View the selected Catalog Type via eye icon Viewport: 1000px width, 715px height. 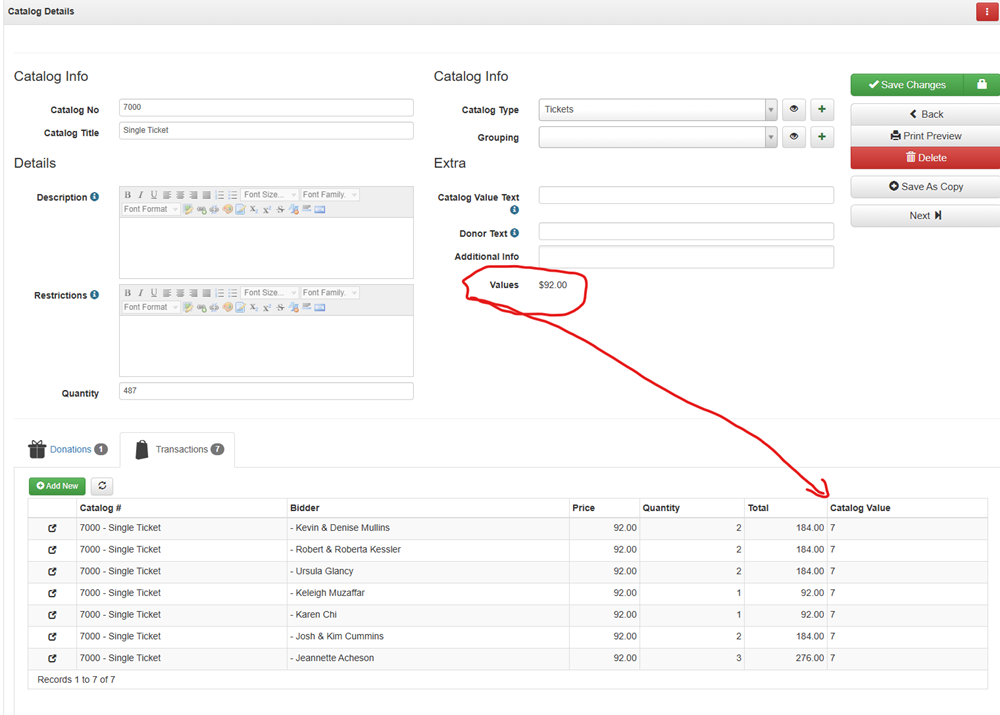(794, 110)
